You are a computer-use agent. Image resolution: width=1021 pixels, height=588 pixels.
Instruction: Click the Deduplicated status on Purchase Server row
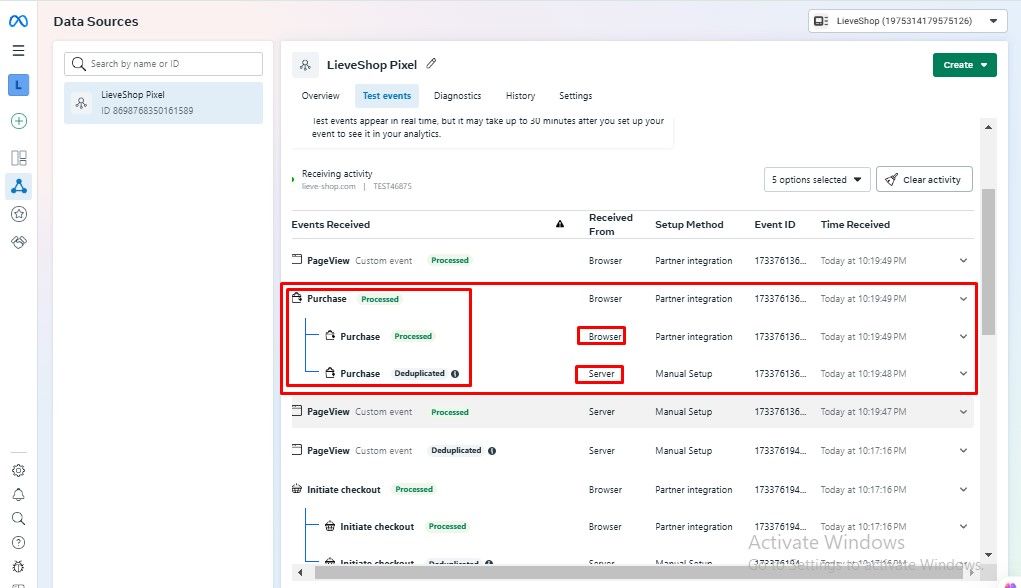tap(419, 374)
